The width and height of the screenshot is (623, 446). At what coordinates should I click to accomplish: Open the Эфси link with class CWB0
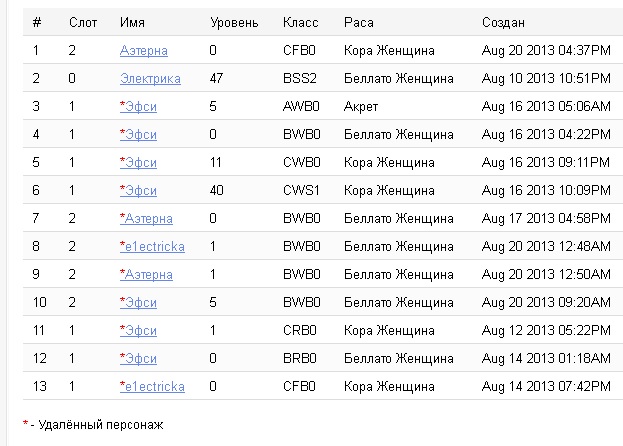click(x=138, y=163)
